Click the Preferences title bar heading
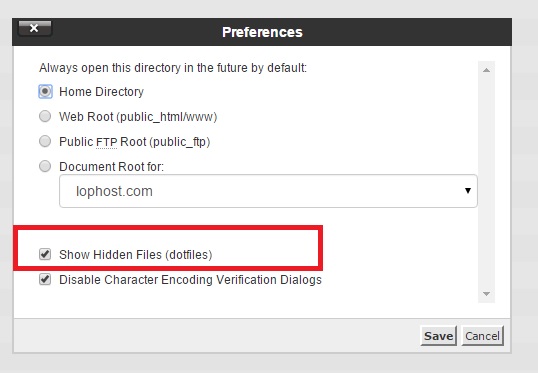The width and height of the screenshot is (538, 373). 262,32
